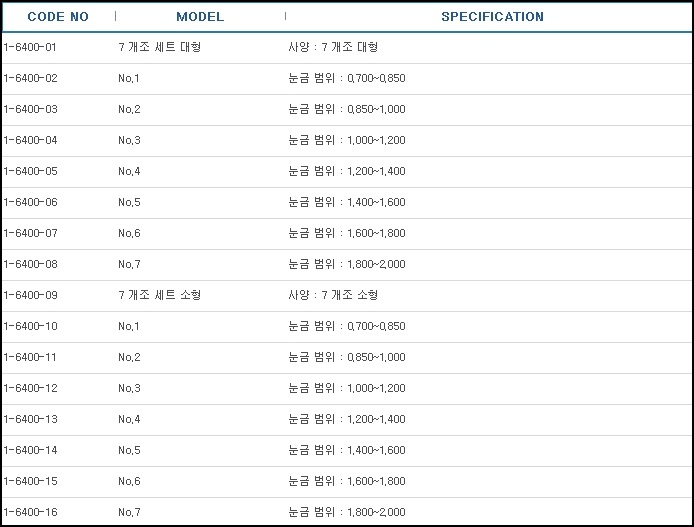Viewport: 694px width, 527px height.
Task: Click code 1-6400-12
Action: tap(31, 388)
